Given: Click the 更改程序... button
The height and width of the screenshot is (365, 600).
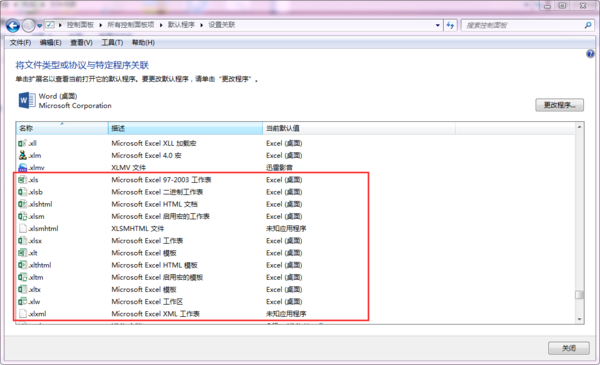Looking at the screenshot, I should pyautogui.click(x=559, y=105).
